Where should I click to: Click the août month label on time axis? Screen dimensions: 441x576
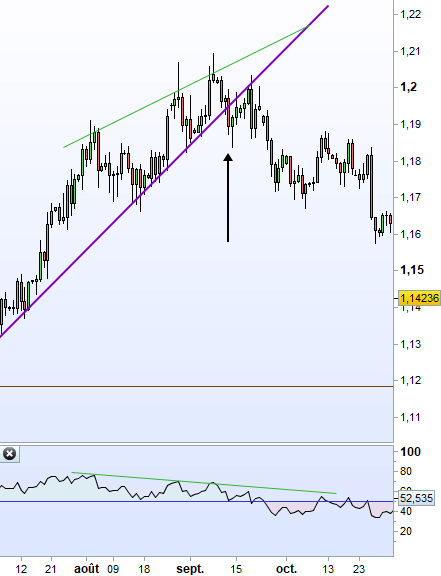pos(87,569)
